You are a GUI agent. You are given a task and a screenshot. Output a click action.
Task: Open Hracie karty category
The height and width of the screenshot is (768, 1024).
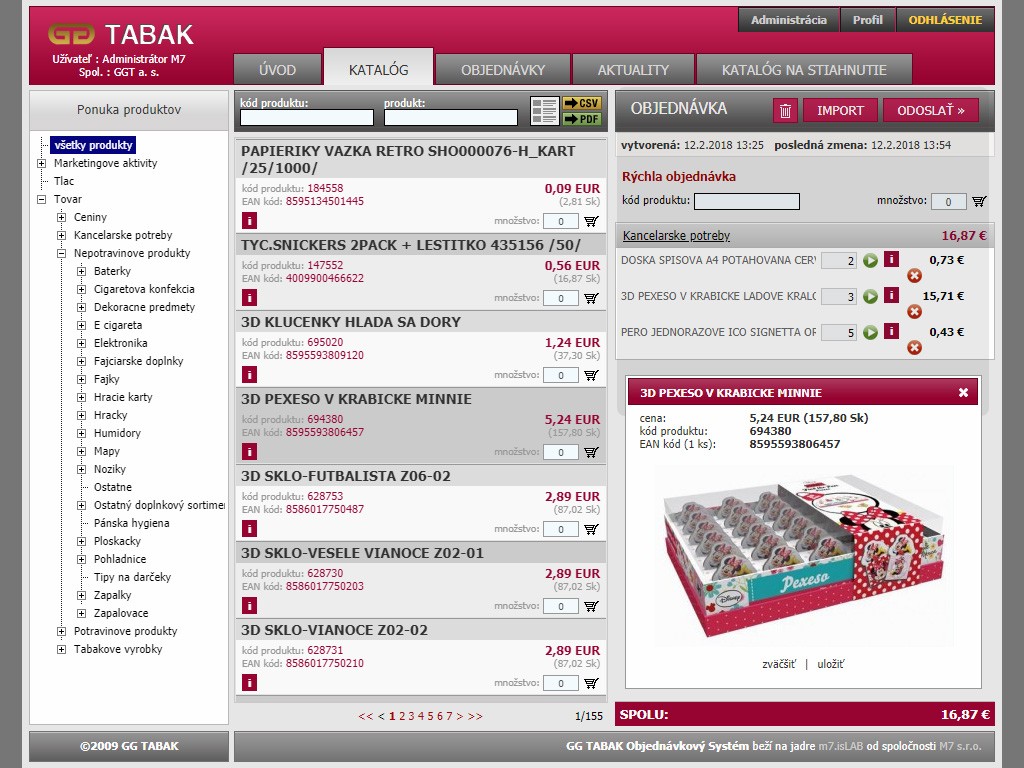pos(123,397)
